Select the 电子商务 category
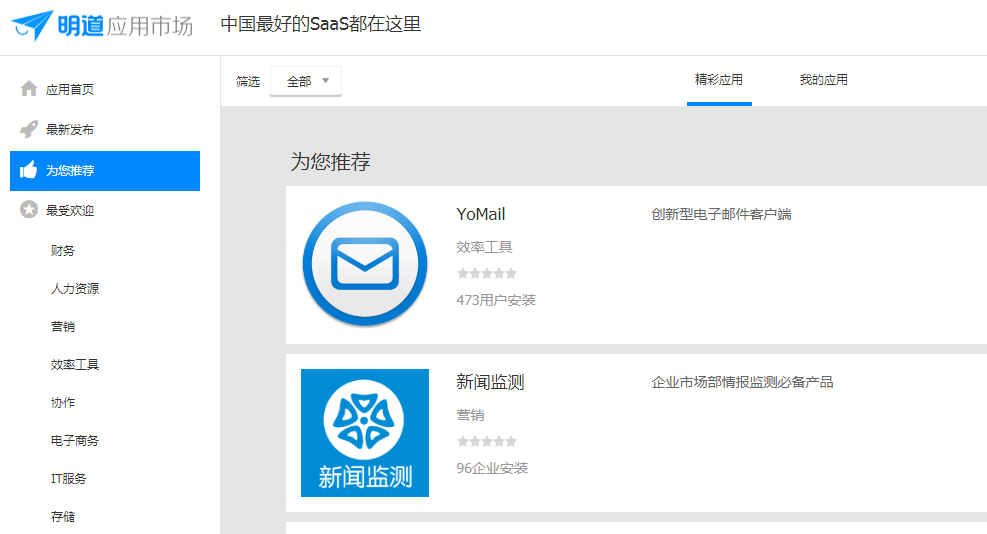Screen dimensions: 987x534 [75, 441]
